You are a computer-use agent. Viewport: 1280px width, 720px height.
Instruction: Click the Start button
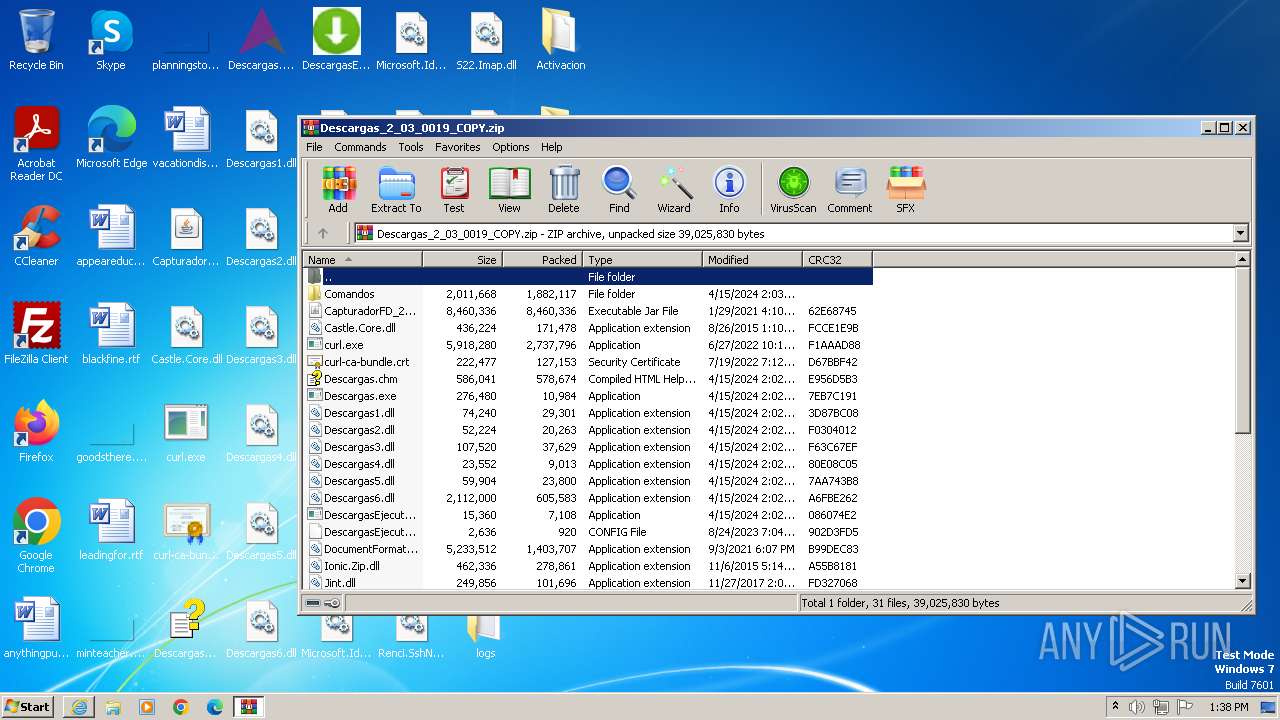pyautogui.click(x=28, y=706)
